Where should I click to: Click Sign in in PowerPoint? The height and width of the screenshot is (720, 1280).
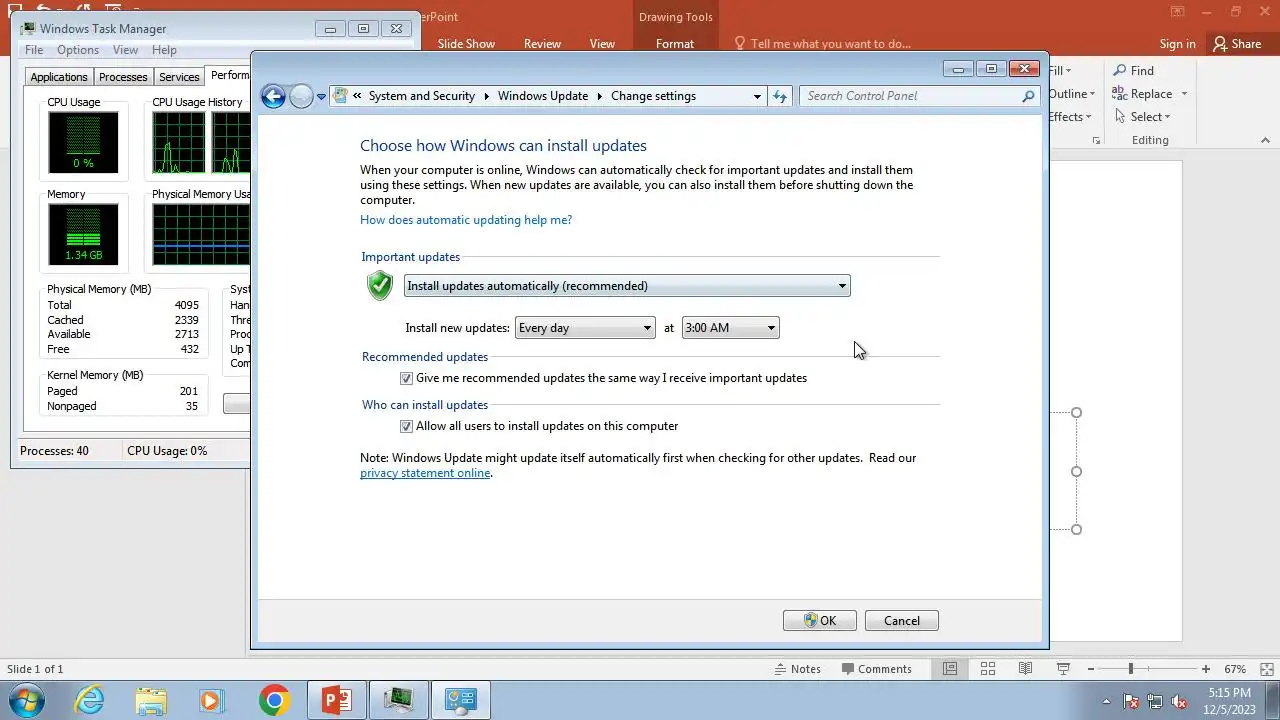(x=1177, y=44)
